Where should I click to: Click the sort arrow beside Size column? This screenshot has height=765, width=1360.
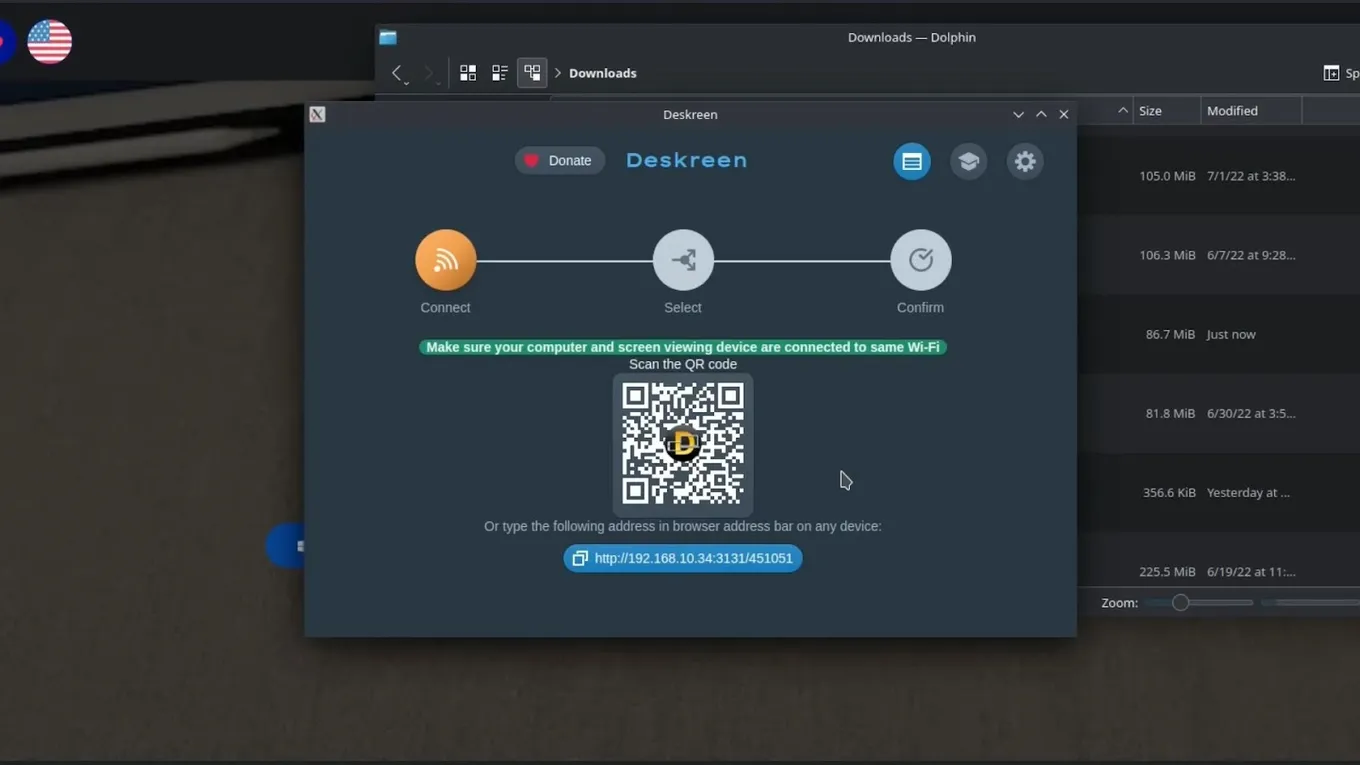[x=1123, y=111]
